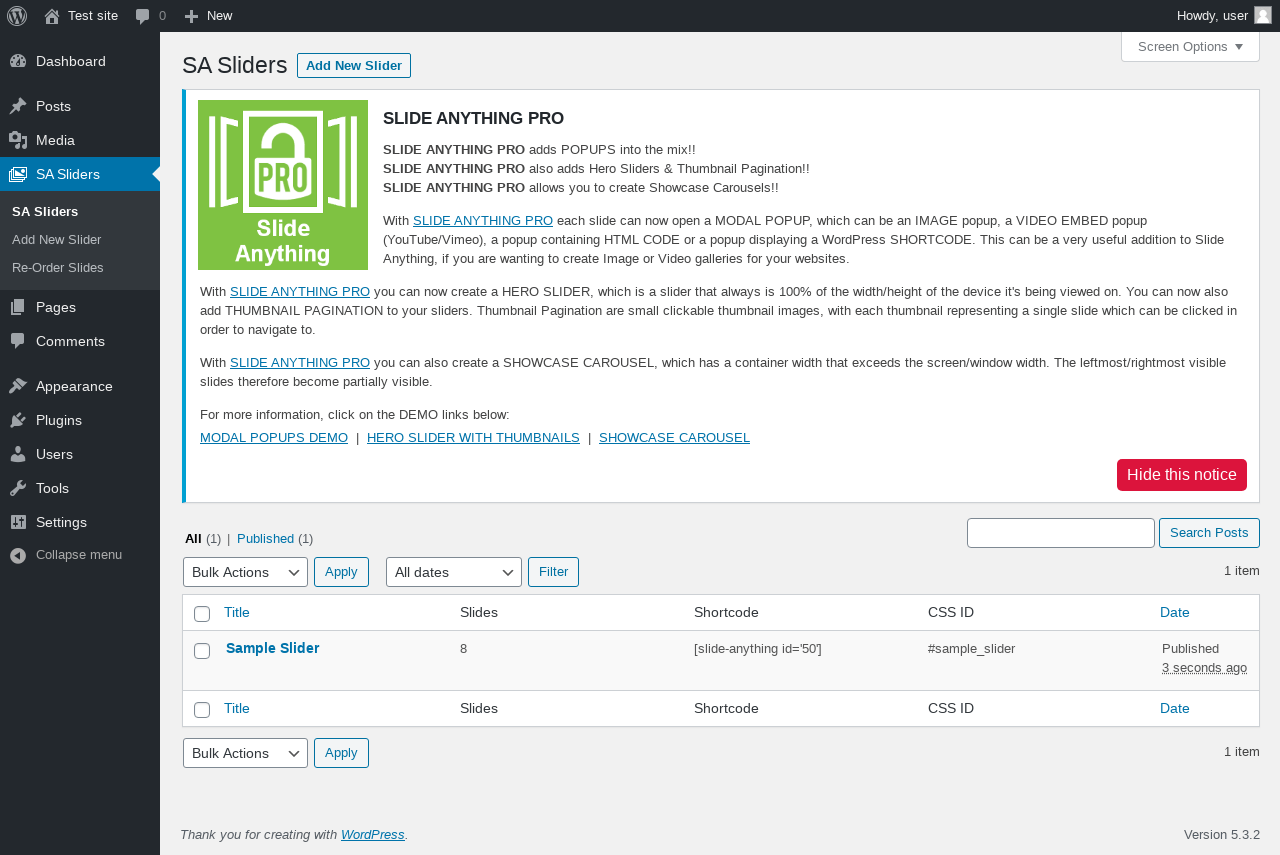Viewport: 1280px width, 855px height.
Task: Open the Posts menu label
Action: pos(53,106)
